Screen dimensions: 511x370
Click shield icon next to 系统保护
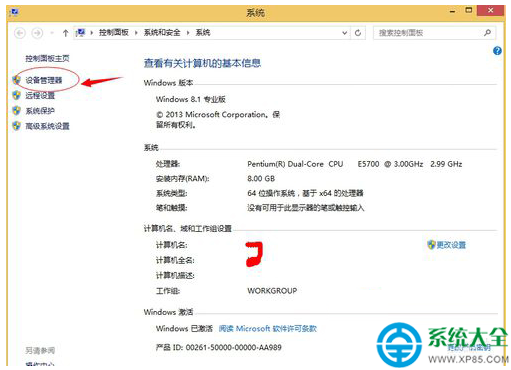(x=16, y=110)
